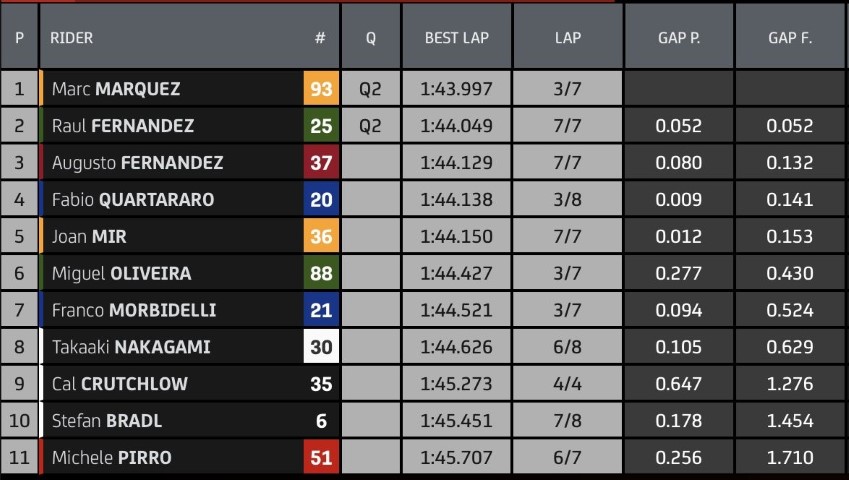Click Franco Morbidelli's blue number 21 badge
Image resolution: width=849 pixels, height=480 pixels.
[x=321, y=310]
